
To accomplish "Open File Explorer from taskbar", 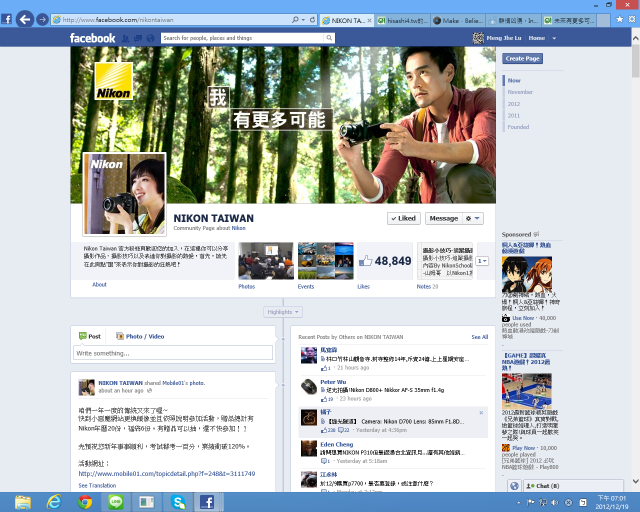I will tap(23, 502).
